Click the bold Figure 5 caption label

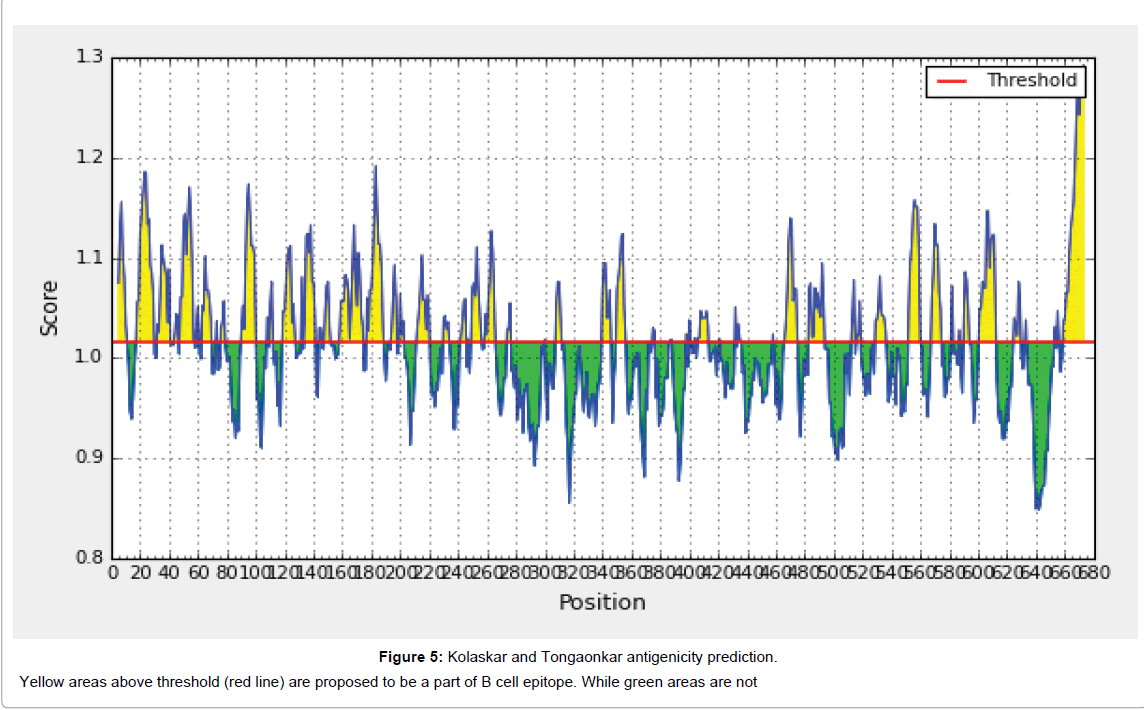410,657
